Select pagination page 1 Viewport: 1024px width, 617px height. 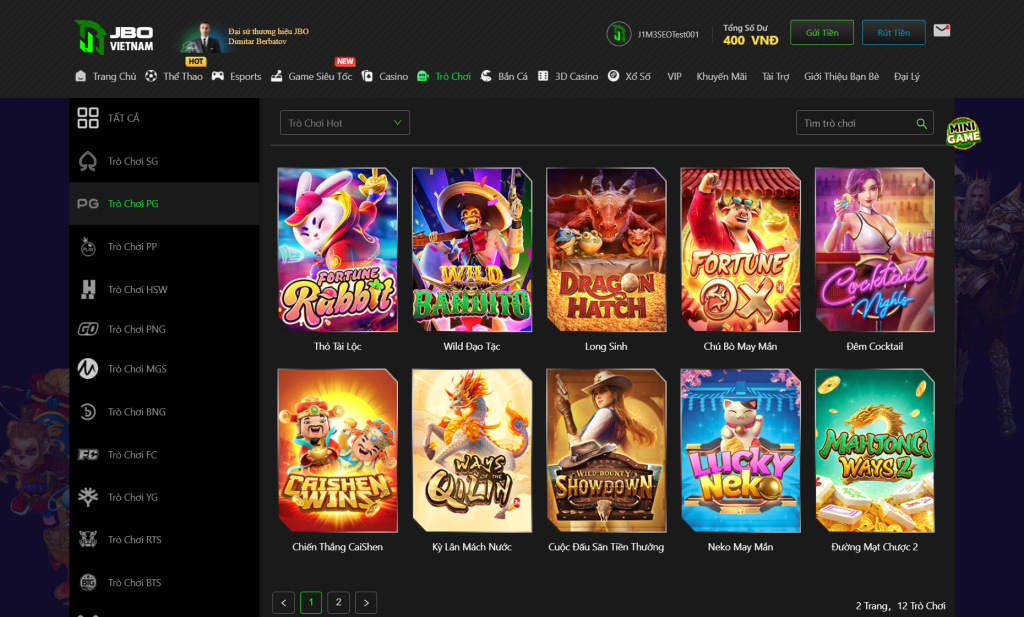311,602
